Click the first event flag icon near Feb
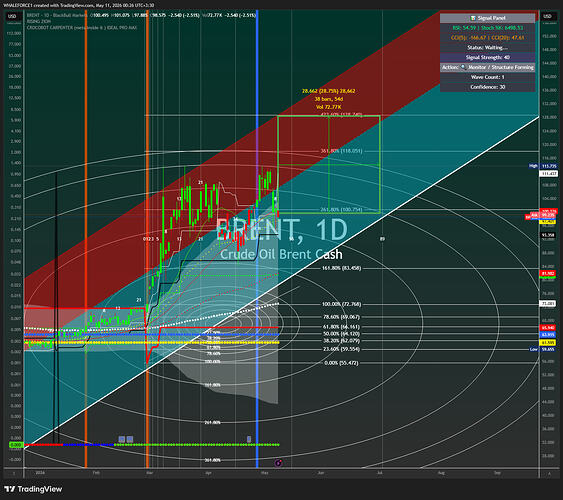 coord(122,439)
